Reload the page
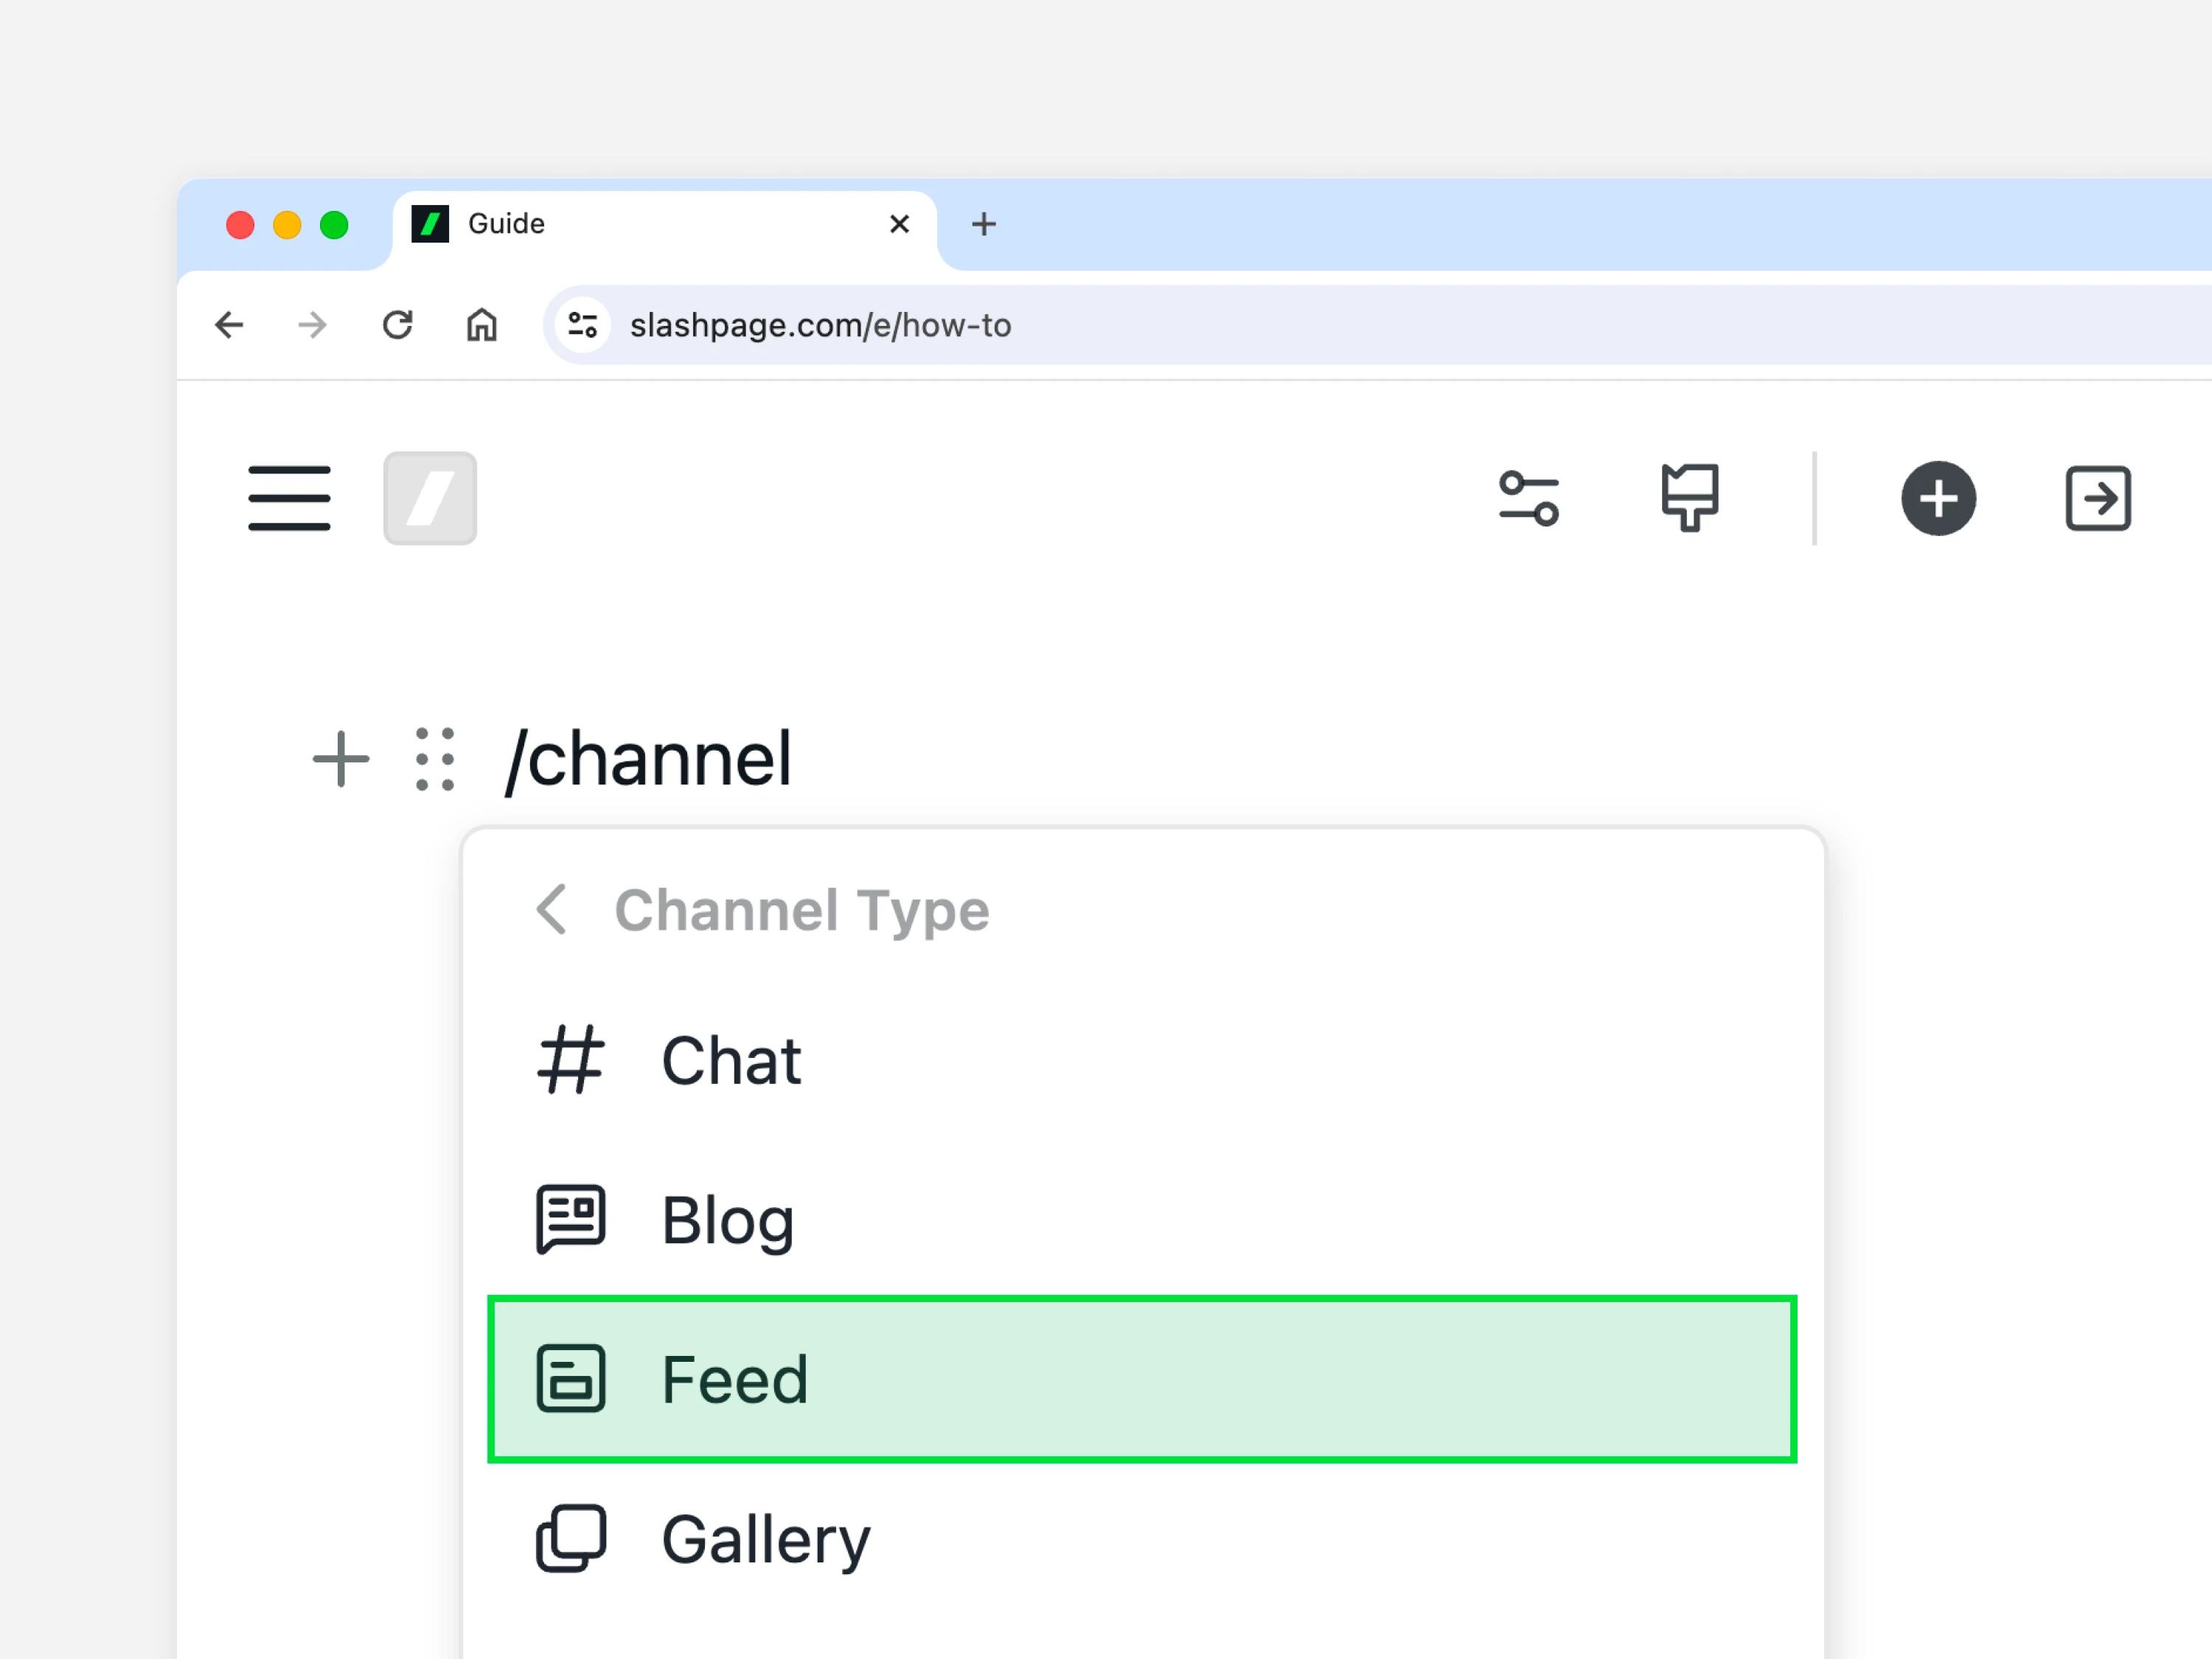The width and height of the screenshot is (2212, 1659). point(398,325)
